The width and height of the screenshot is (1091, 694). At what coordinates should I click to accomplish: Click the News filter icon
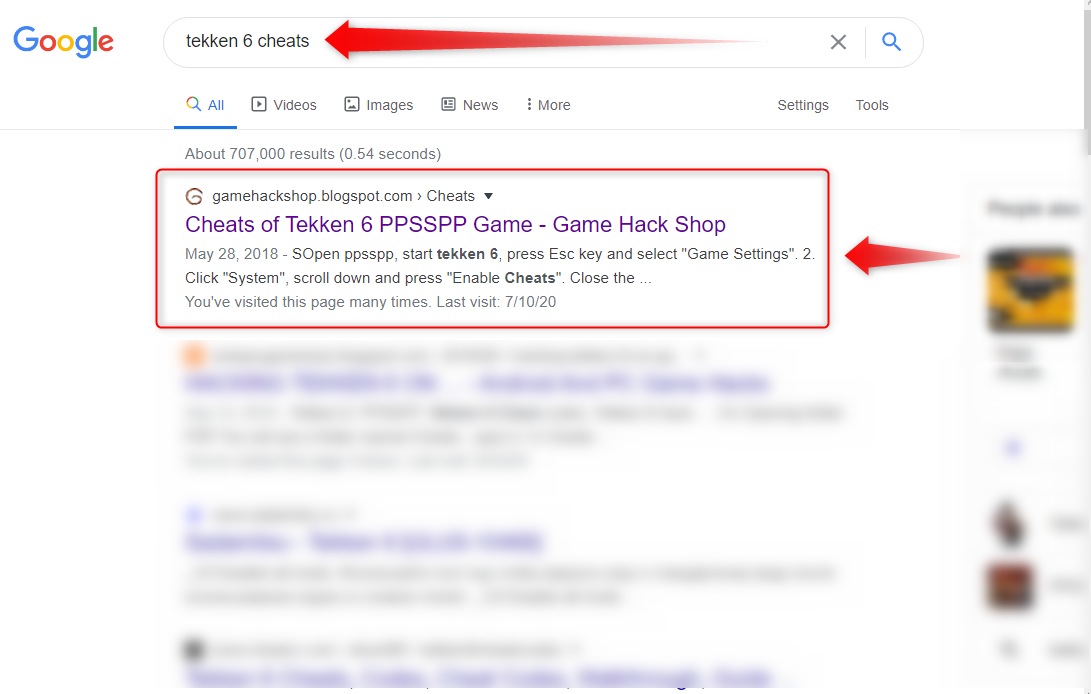point(446,104)
